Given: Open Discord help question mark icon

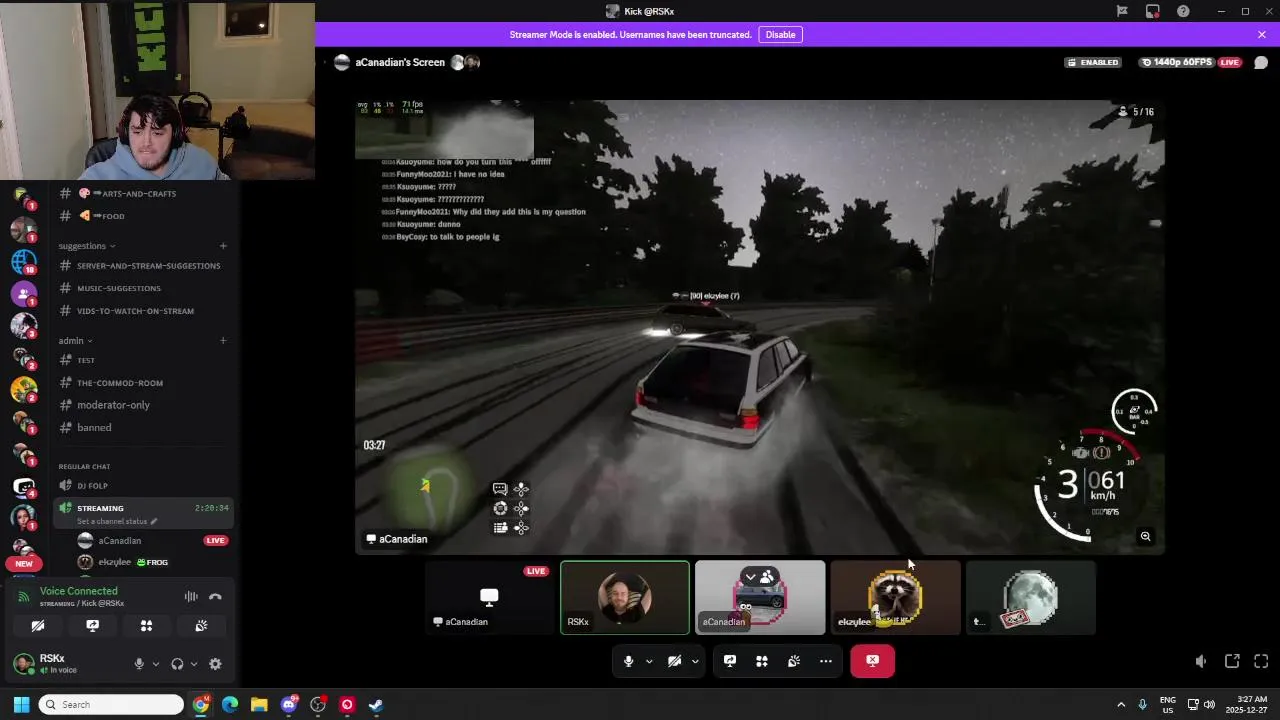Looking at the screenshot, I should coord(1184,11).
